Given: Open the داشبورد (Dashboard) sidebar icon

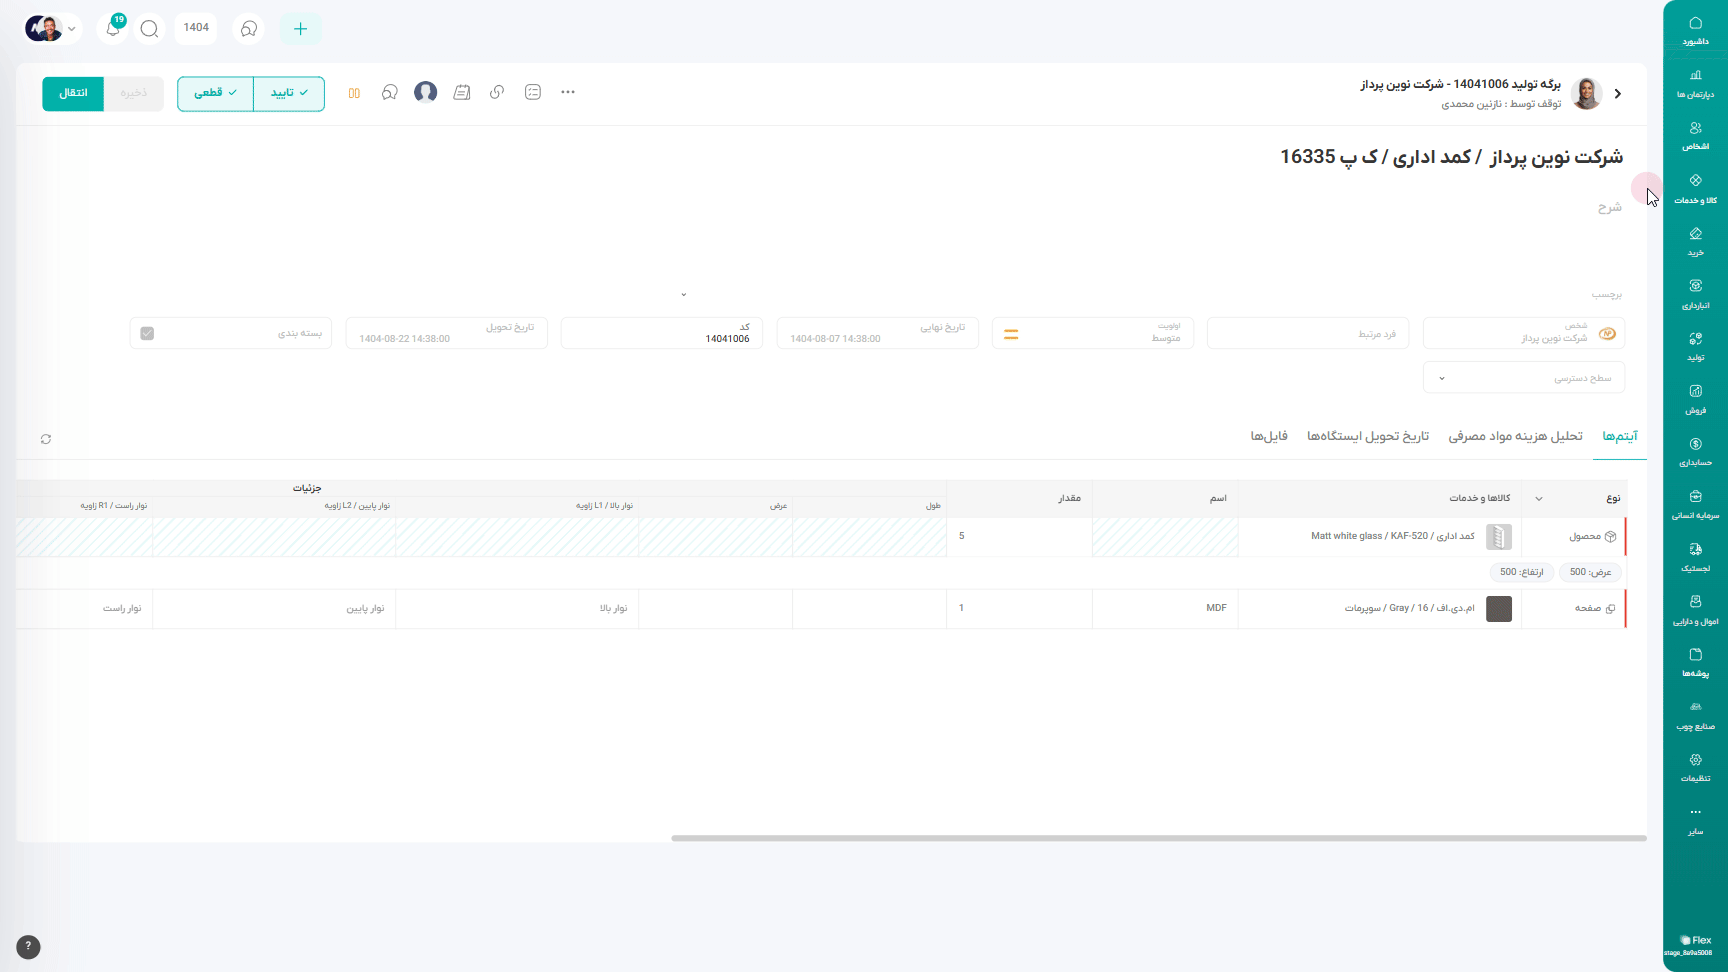Looking at the screenshot, I should point(1695,30).
